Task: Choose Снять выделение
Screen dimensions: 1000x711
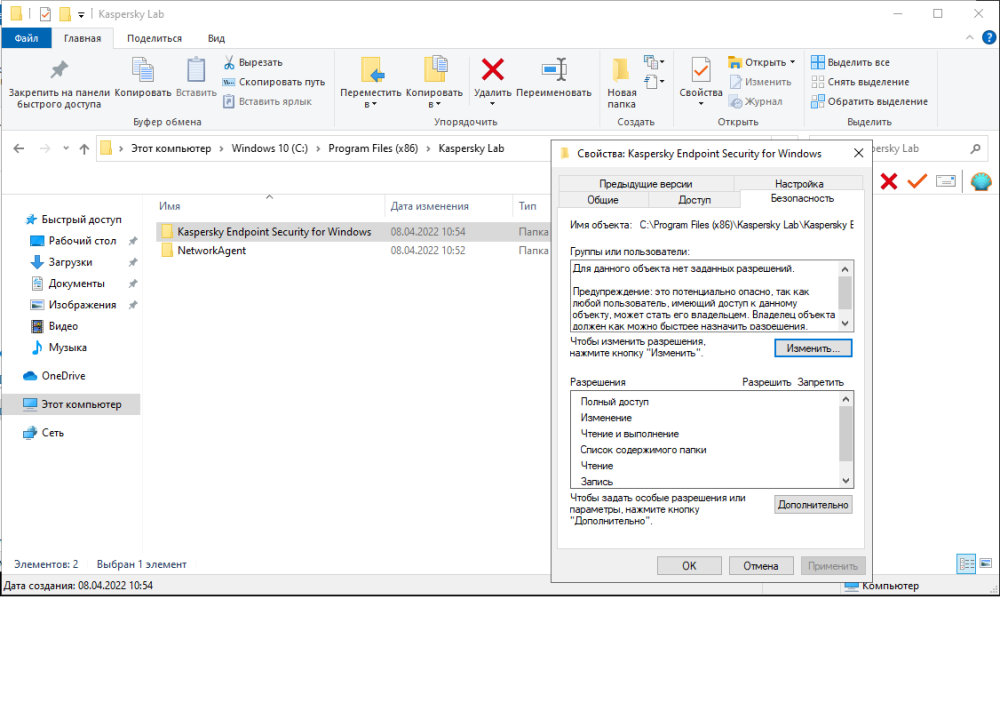Action: click(x=860, y=82)
